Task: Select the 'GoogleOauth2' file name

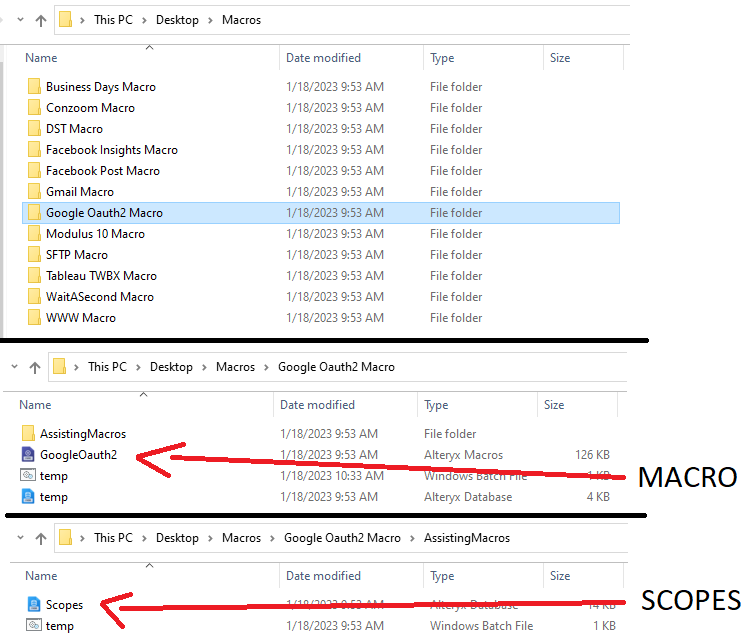Action: coord(78,454)
